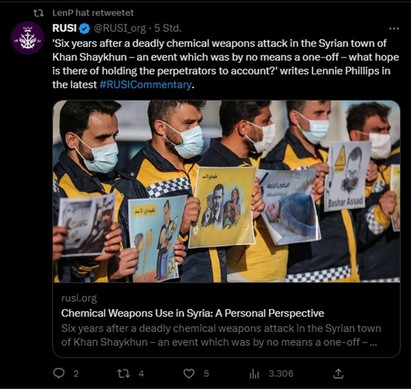Open the @RUSI_org handle
This screenshot has width=411, height=389.
pyautogui.click(x=119, y=29)
